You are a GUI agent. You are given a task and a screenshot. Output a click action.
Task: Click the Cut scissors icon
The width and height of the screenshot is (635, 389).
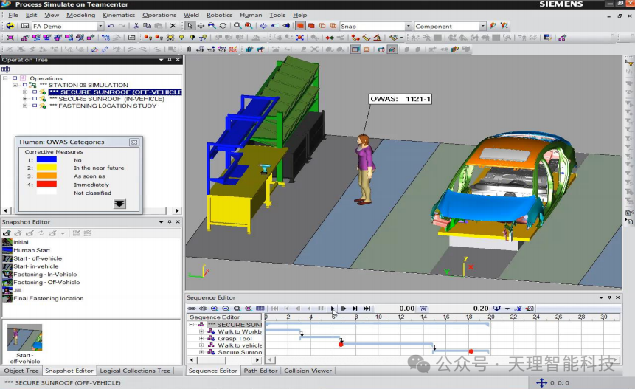tap(136, 26)
